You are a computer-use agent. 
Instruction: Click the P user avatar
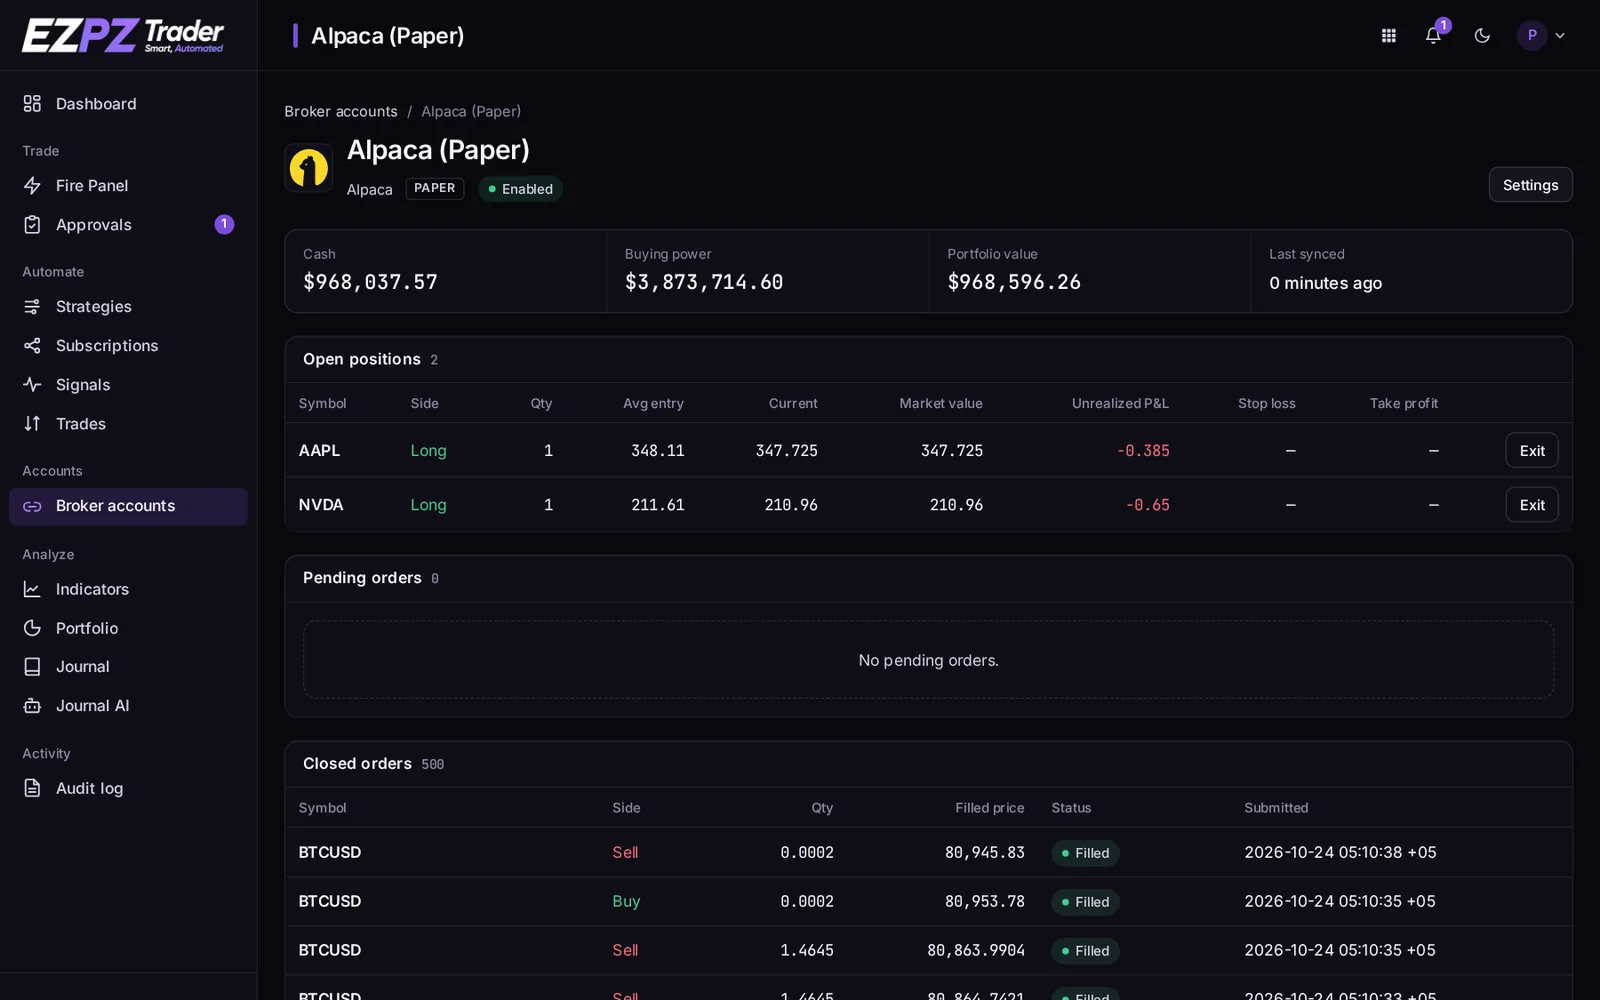pyautogui.click(x=1532, y=35)
